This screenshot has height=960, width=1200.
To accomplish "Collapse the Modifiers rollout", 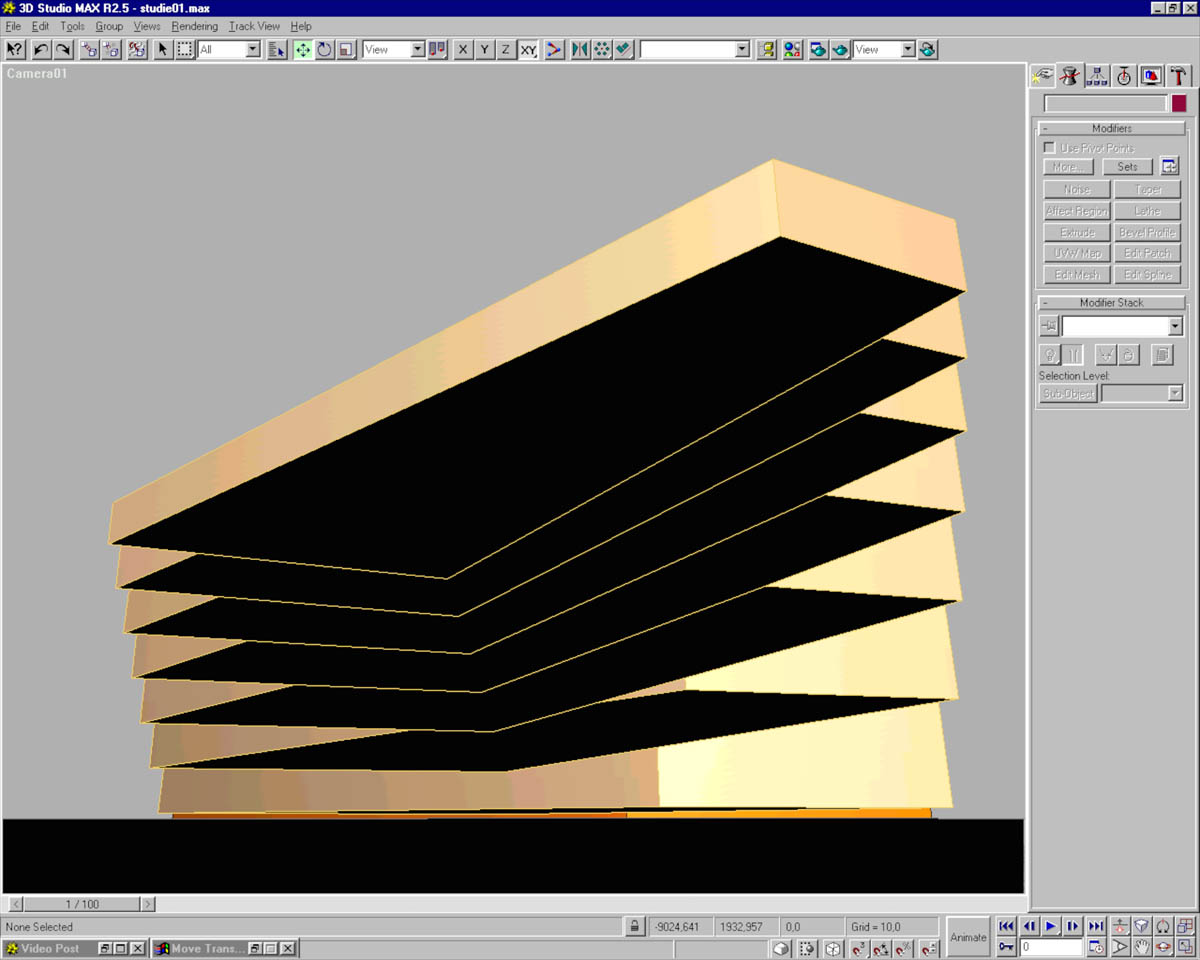I will point(1111,128).
